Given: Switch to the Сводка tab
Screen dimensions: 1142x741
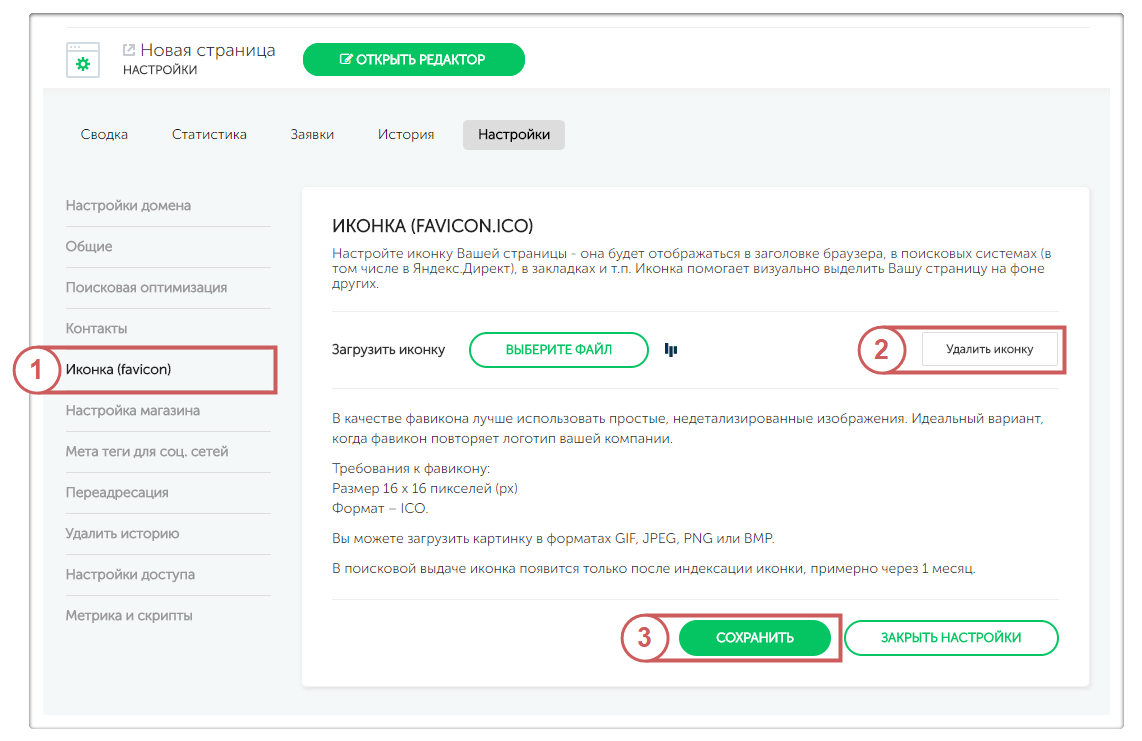Looking at the screenshot, I should [104, 134].
